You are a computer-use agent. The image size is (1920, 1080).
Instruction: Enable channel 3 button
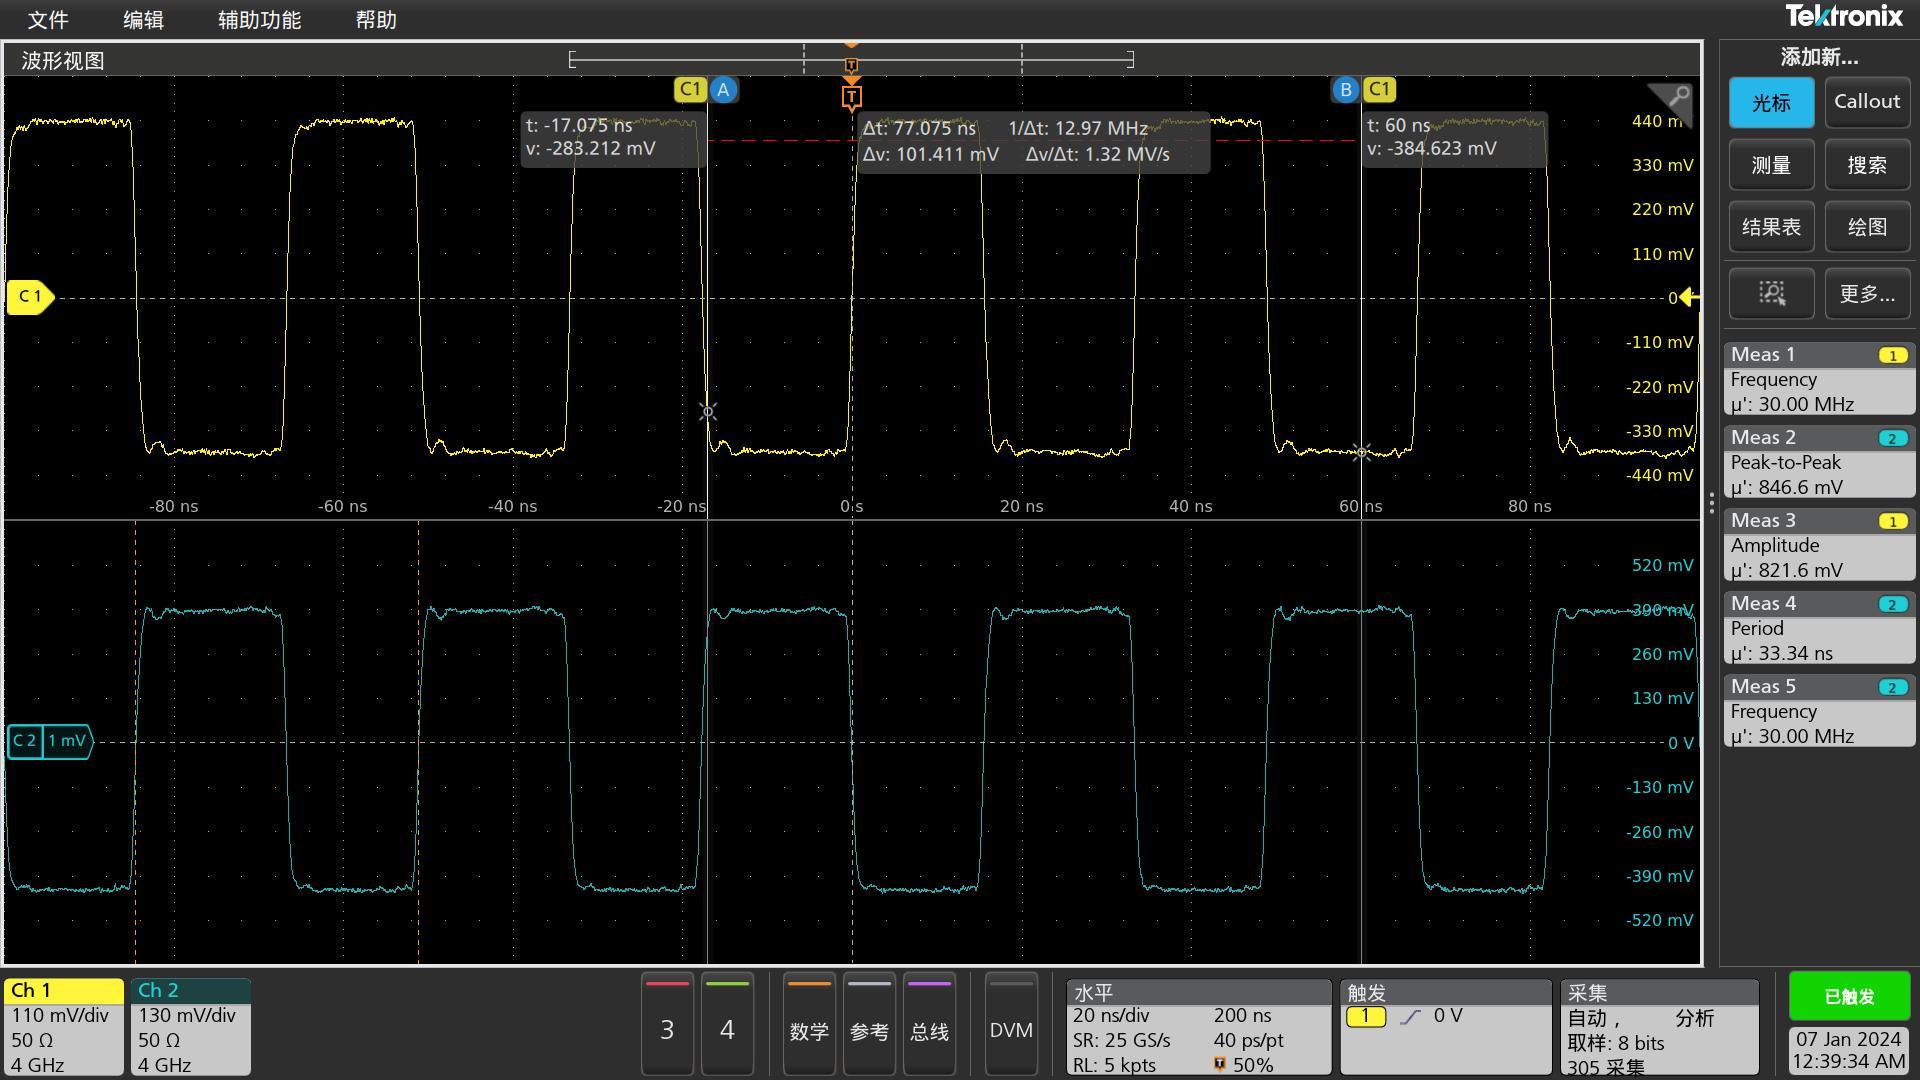667,1028
